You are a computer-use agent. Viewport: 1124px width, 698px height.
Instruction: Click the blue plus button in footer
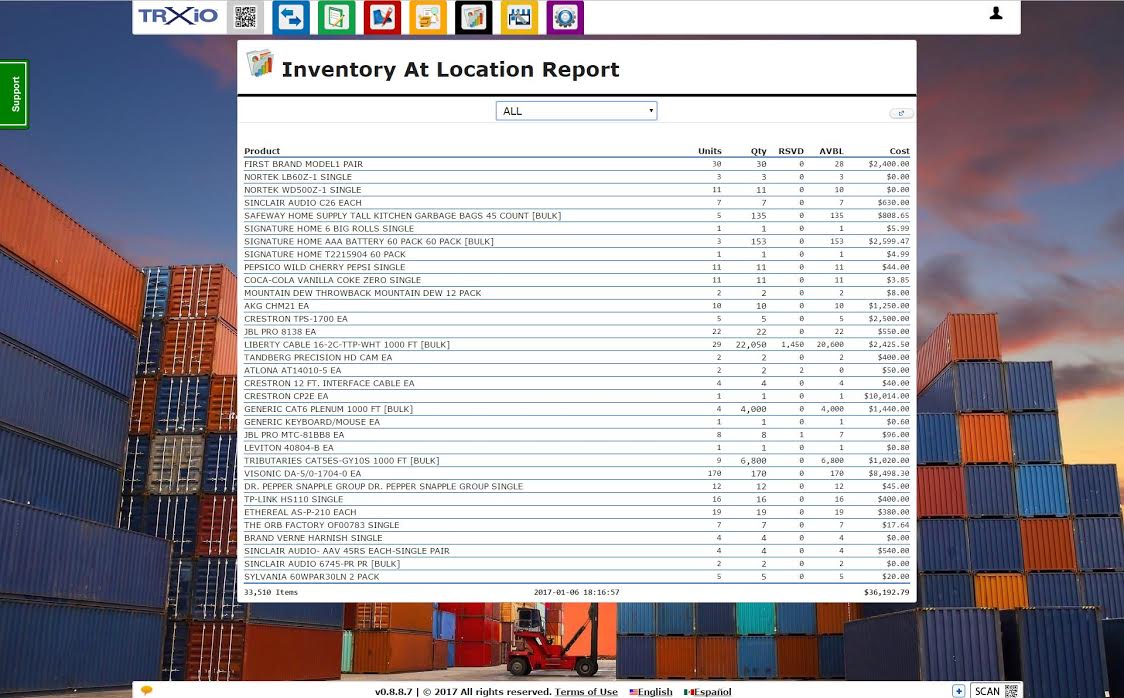(959, 691)
